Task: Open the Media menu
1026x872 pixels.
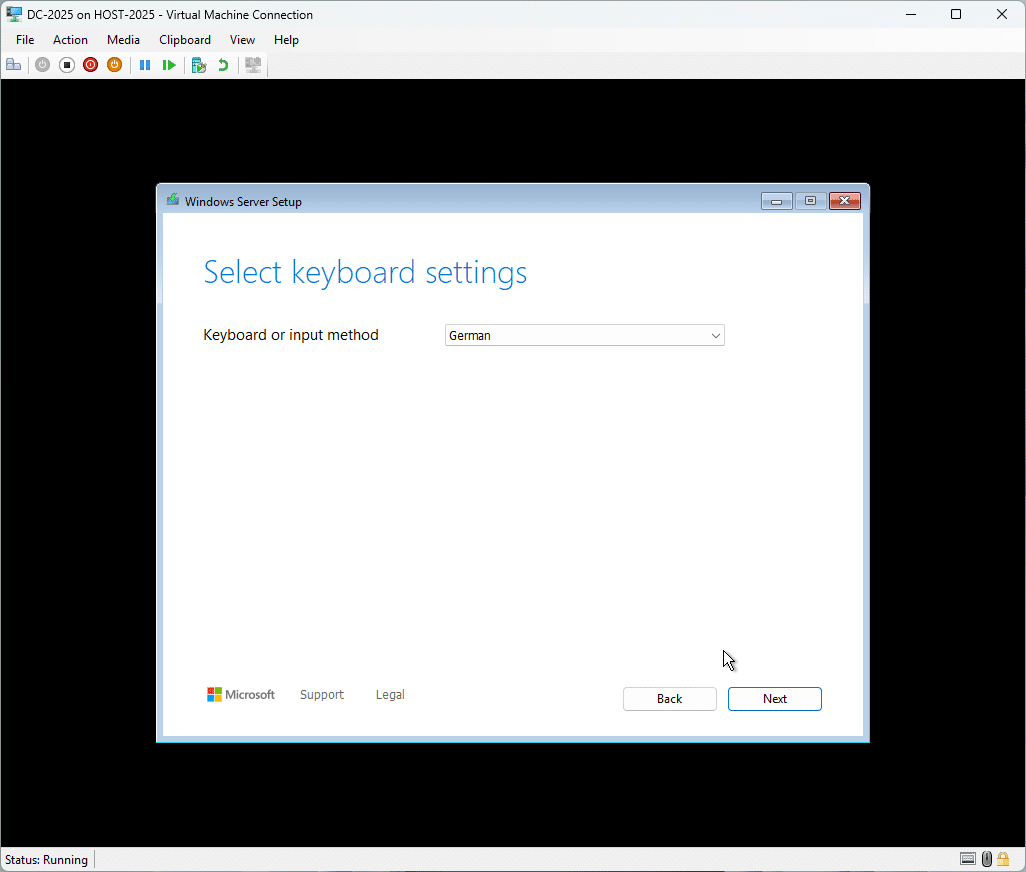Action: pos(123,40)
